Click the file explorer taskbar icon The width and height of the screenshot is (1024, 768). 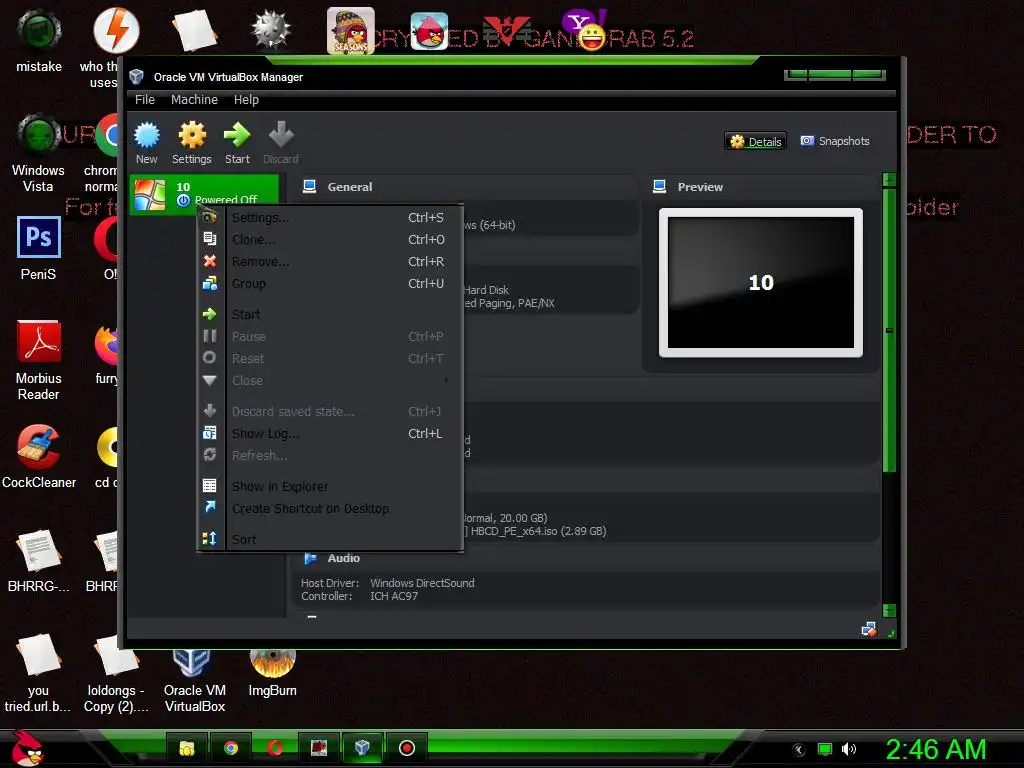pyautogui.click(x=187, y=748)
